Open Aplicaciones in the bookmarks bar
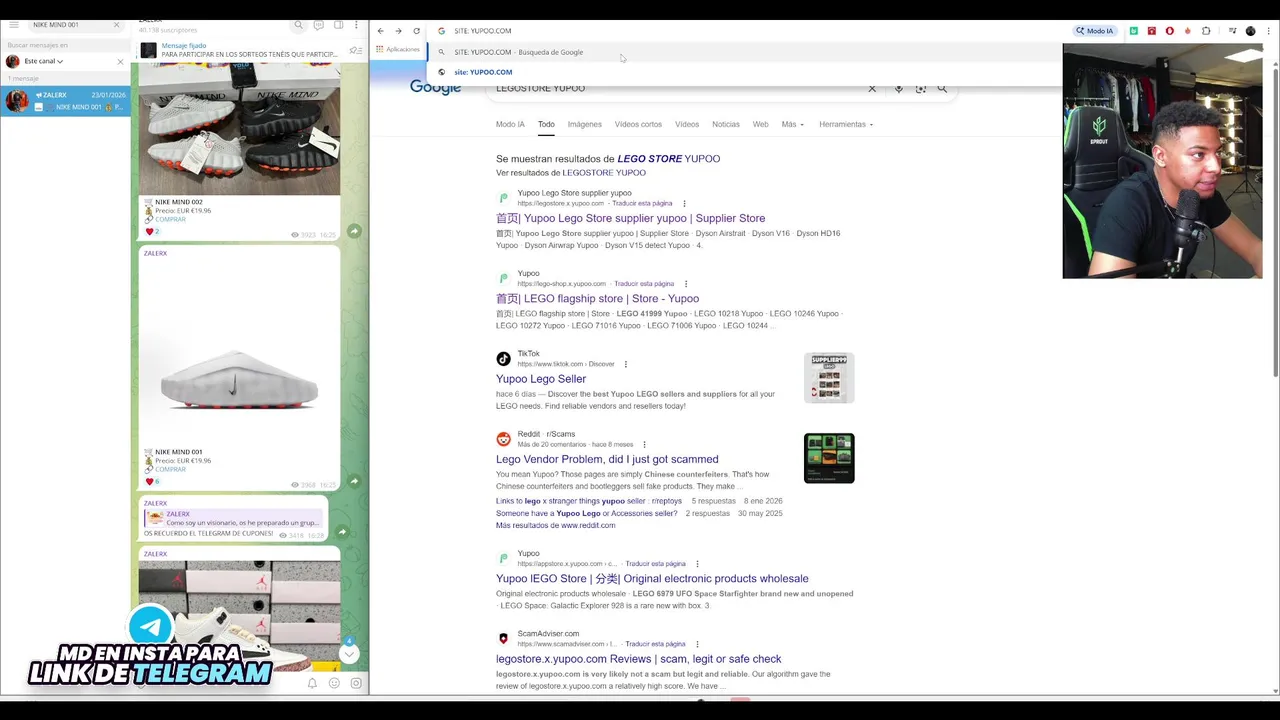 coord(399,49)
